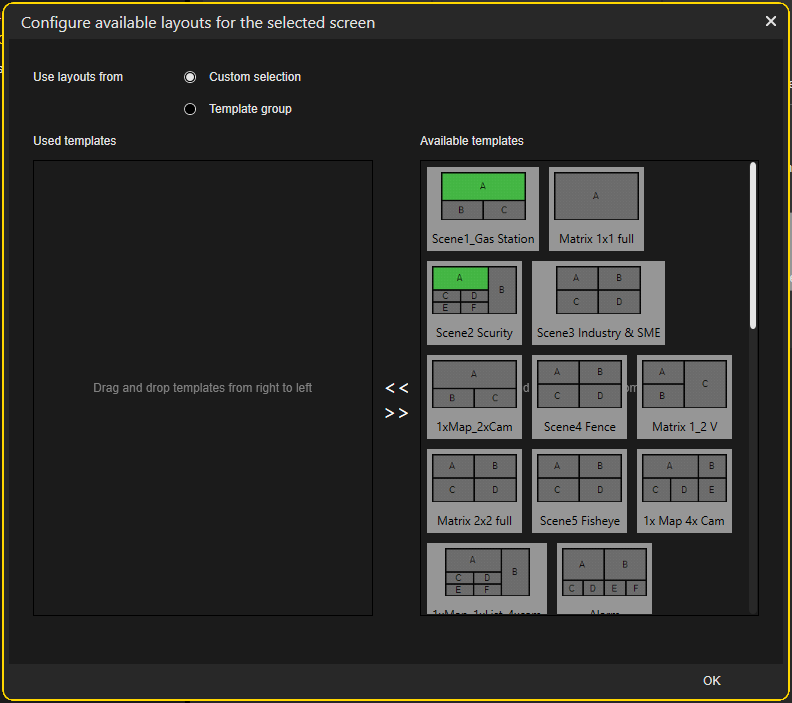Pick the Scene5 Fisheye layout template
792x703 pixels.
pos(579,490)
